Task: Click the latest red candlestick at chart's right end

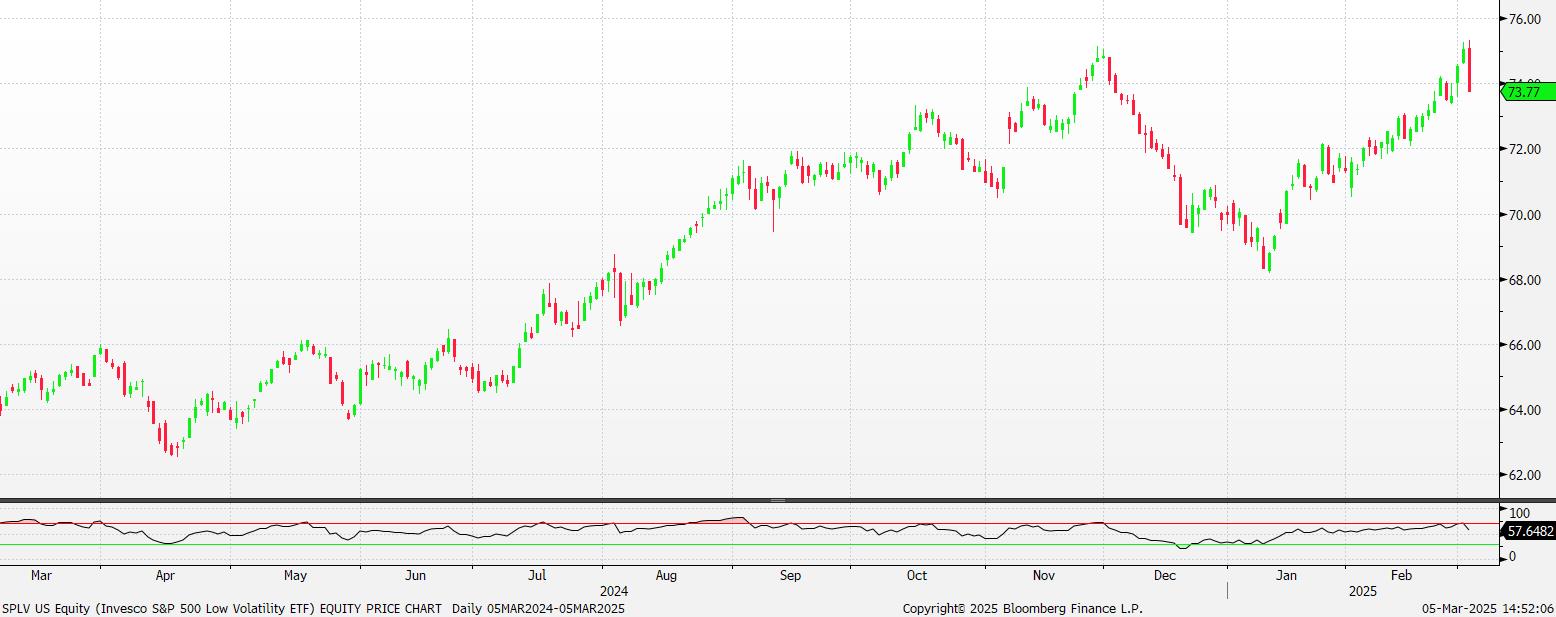Action: (1468, 68)
